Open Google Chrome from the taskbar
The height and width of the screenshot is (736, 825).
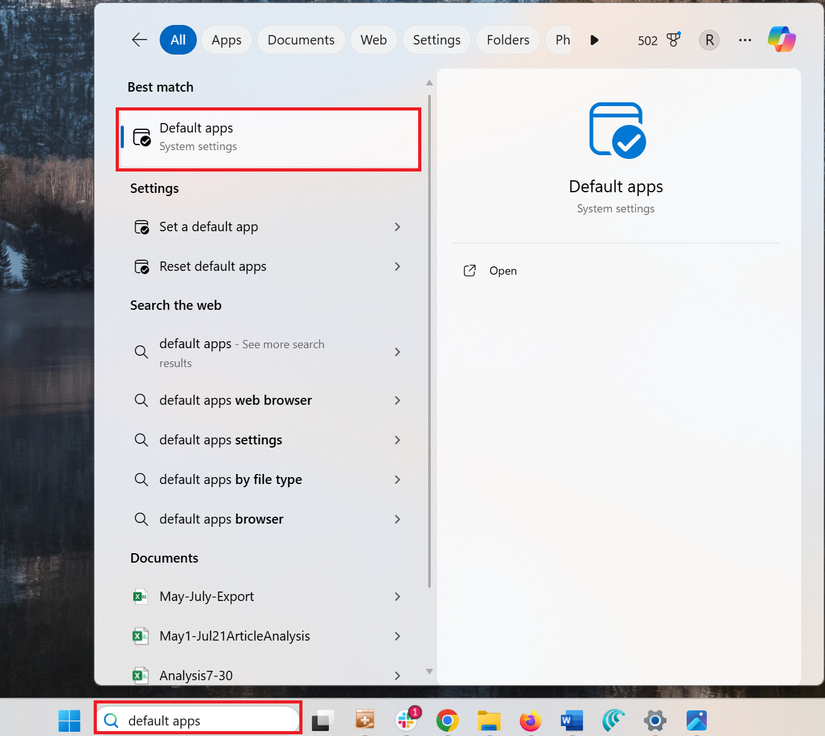tap(446, 719)
